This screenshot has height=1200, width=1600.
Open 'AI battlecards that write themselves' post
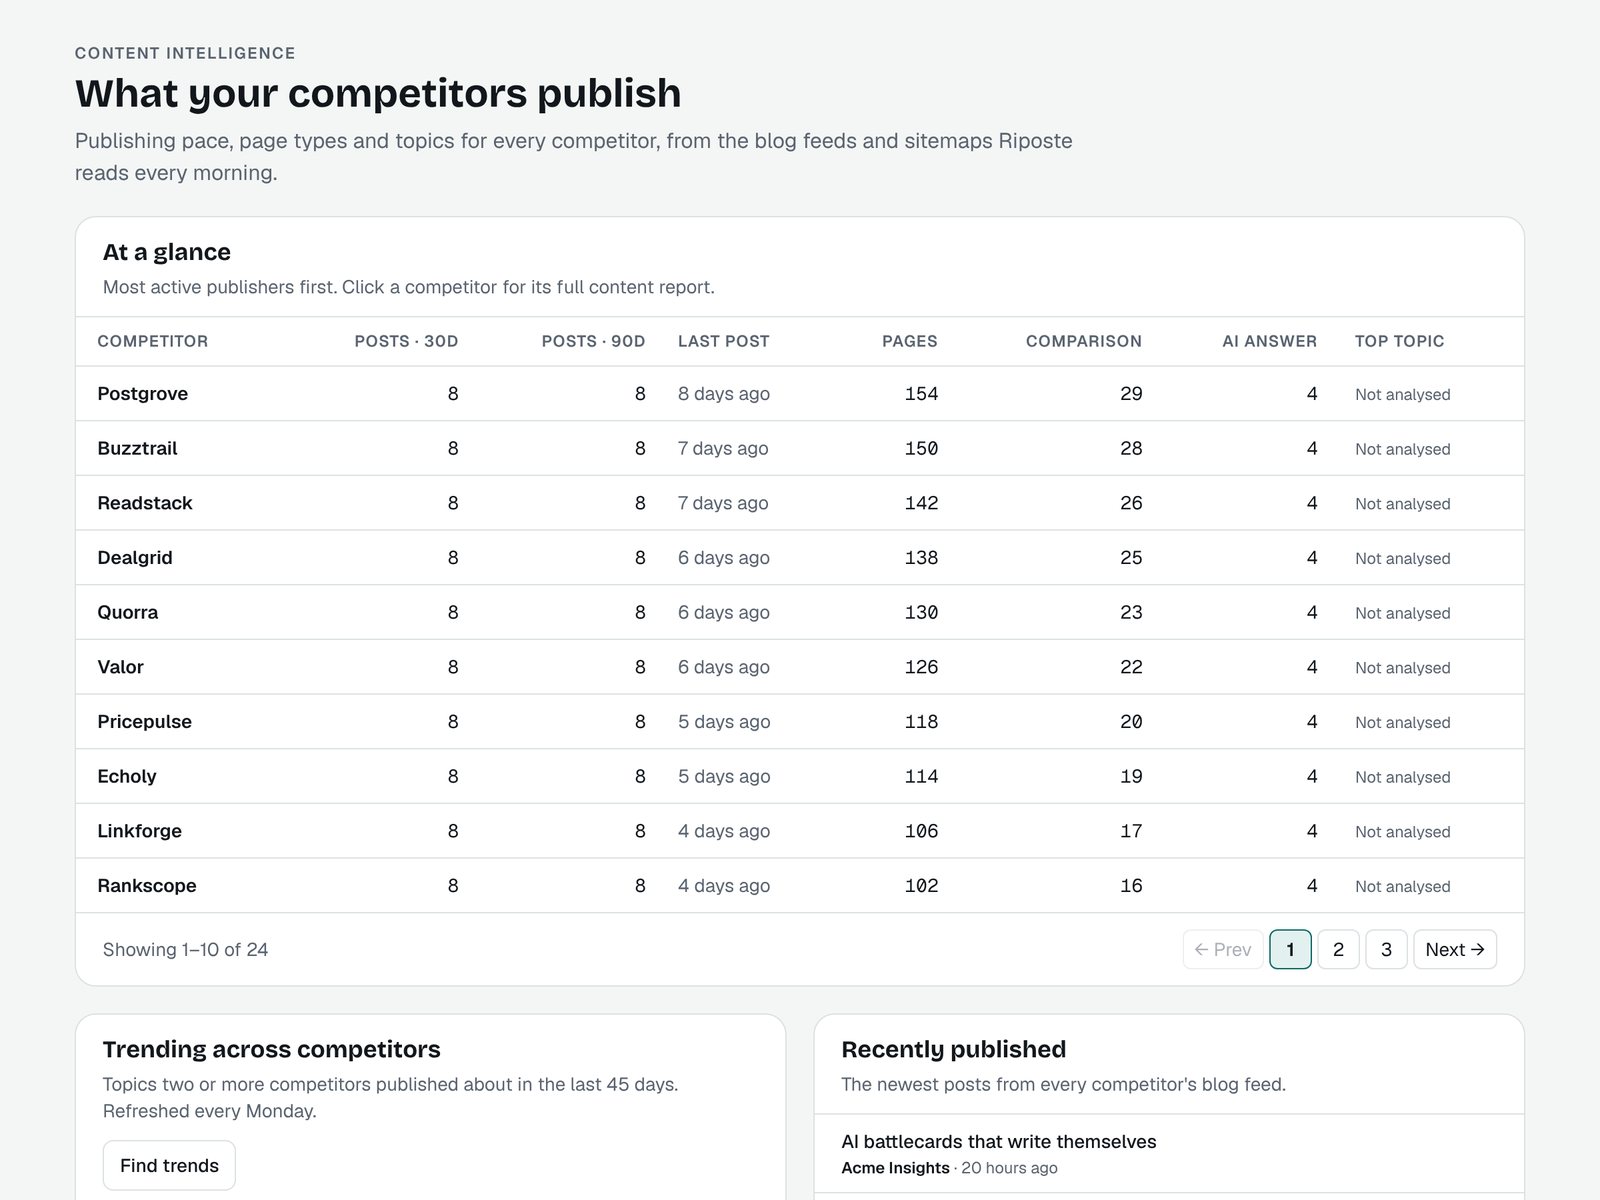[x=999, y=1142]
